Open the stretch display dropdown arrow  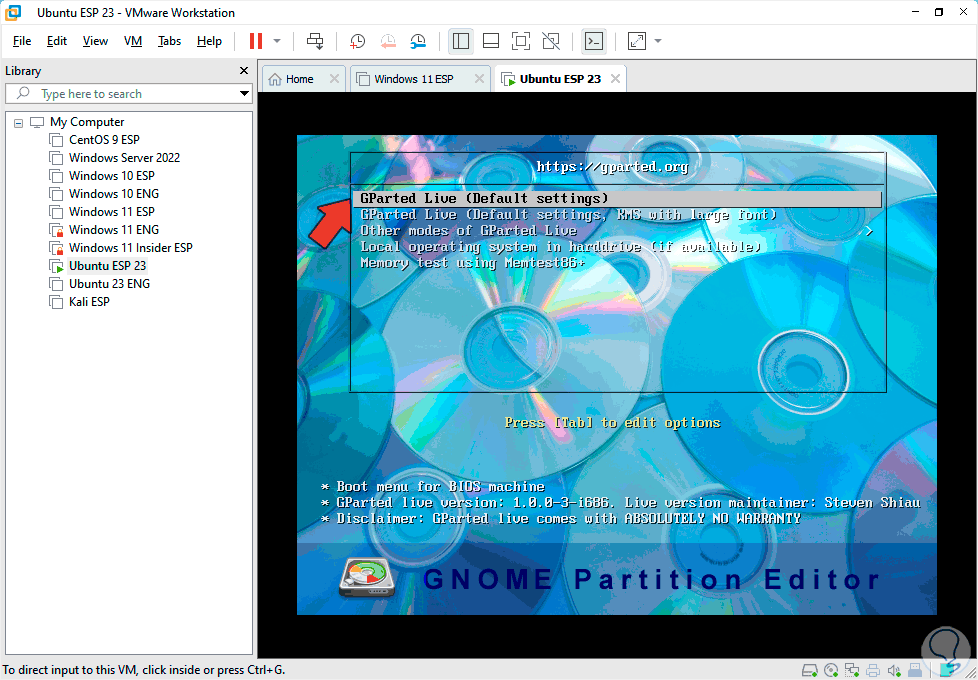click(657, 41)
